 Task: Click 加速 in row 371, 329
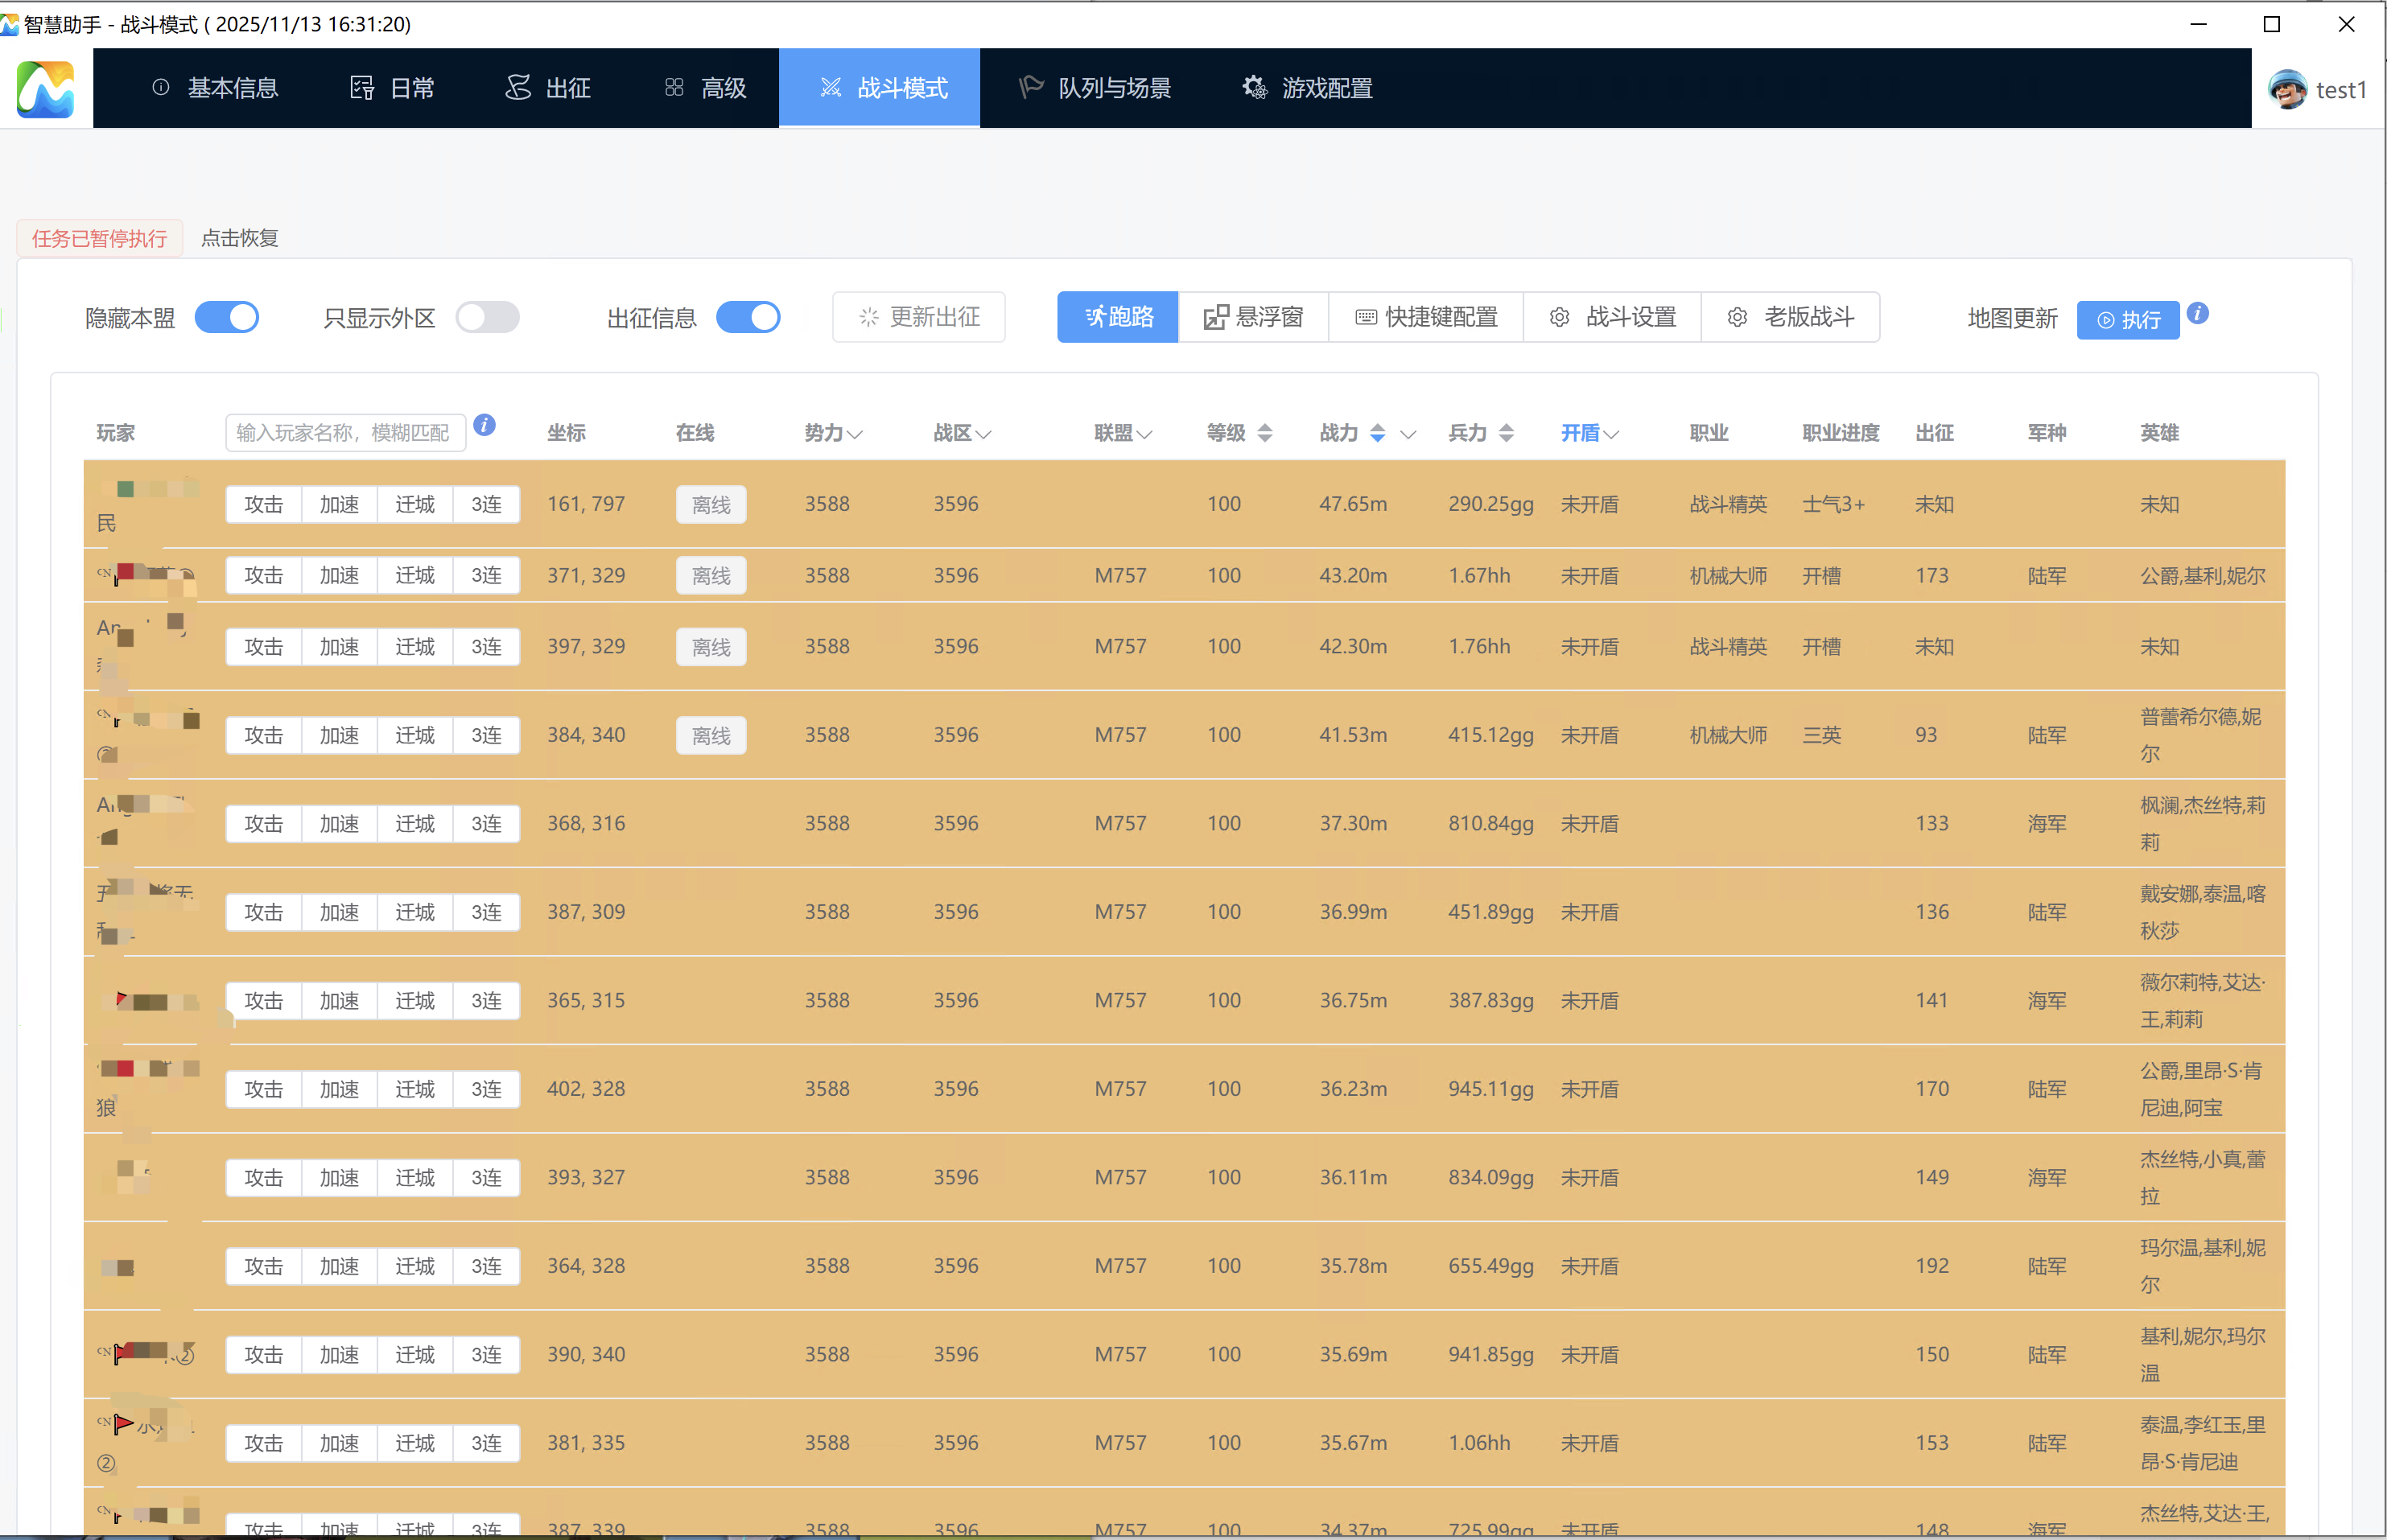[339, 576]
